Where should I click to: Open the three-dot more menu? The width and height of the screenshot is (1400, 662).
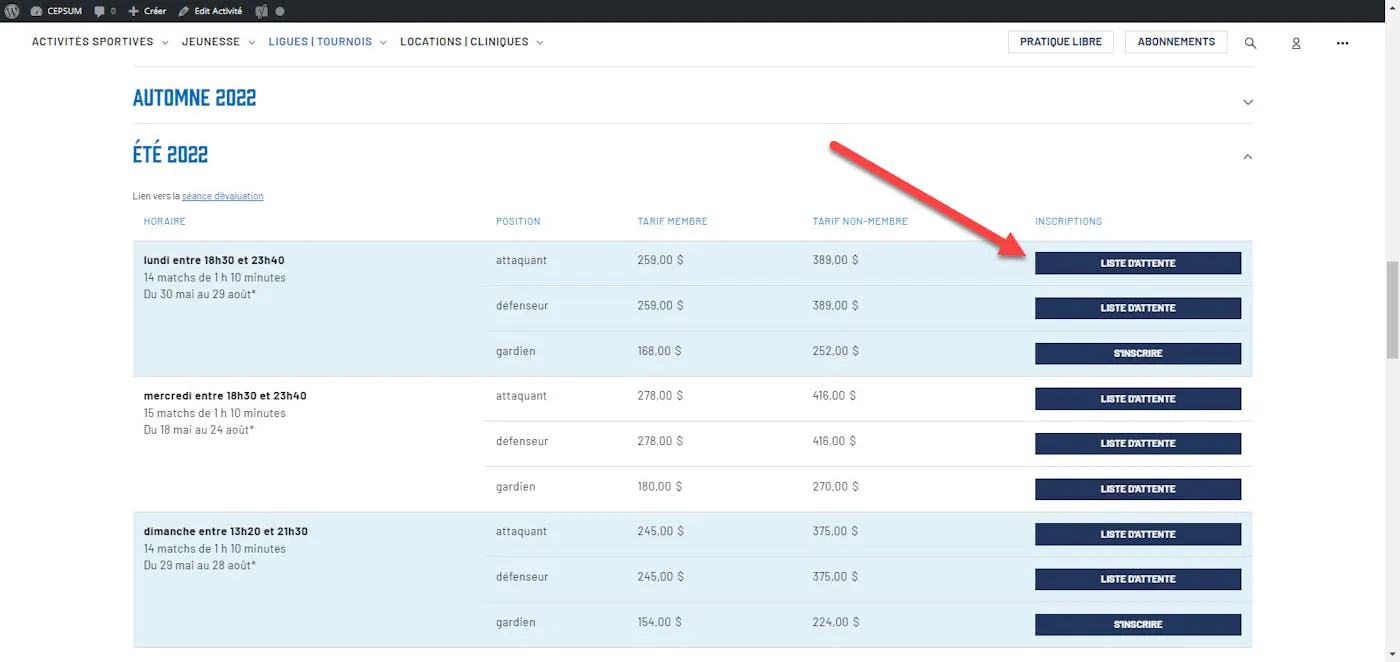1342,43
